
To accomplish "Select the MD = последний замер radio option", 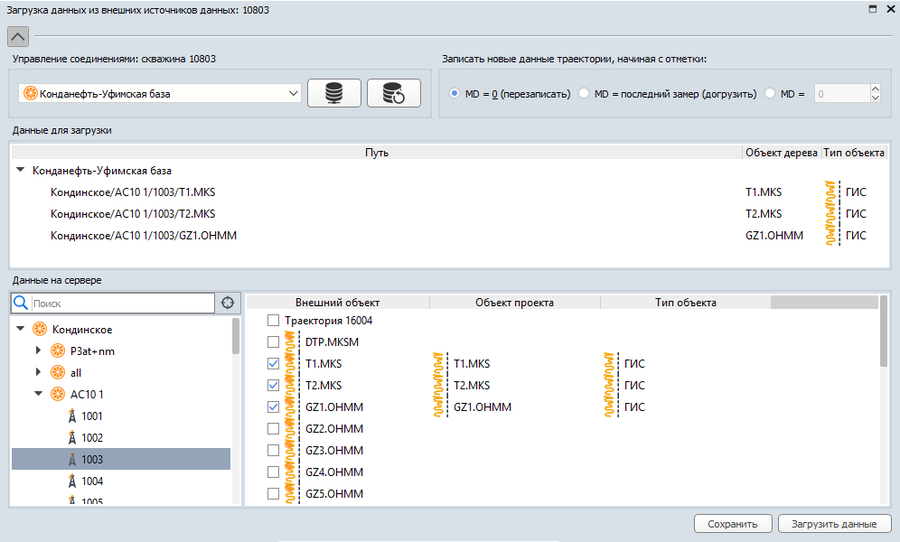I will coord(585,93).
